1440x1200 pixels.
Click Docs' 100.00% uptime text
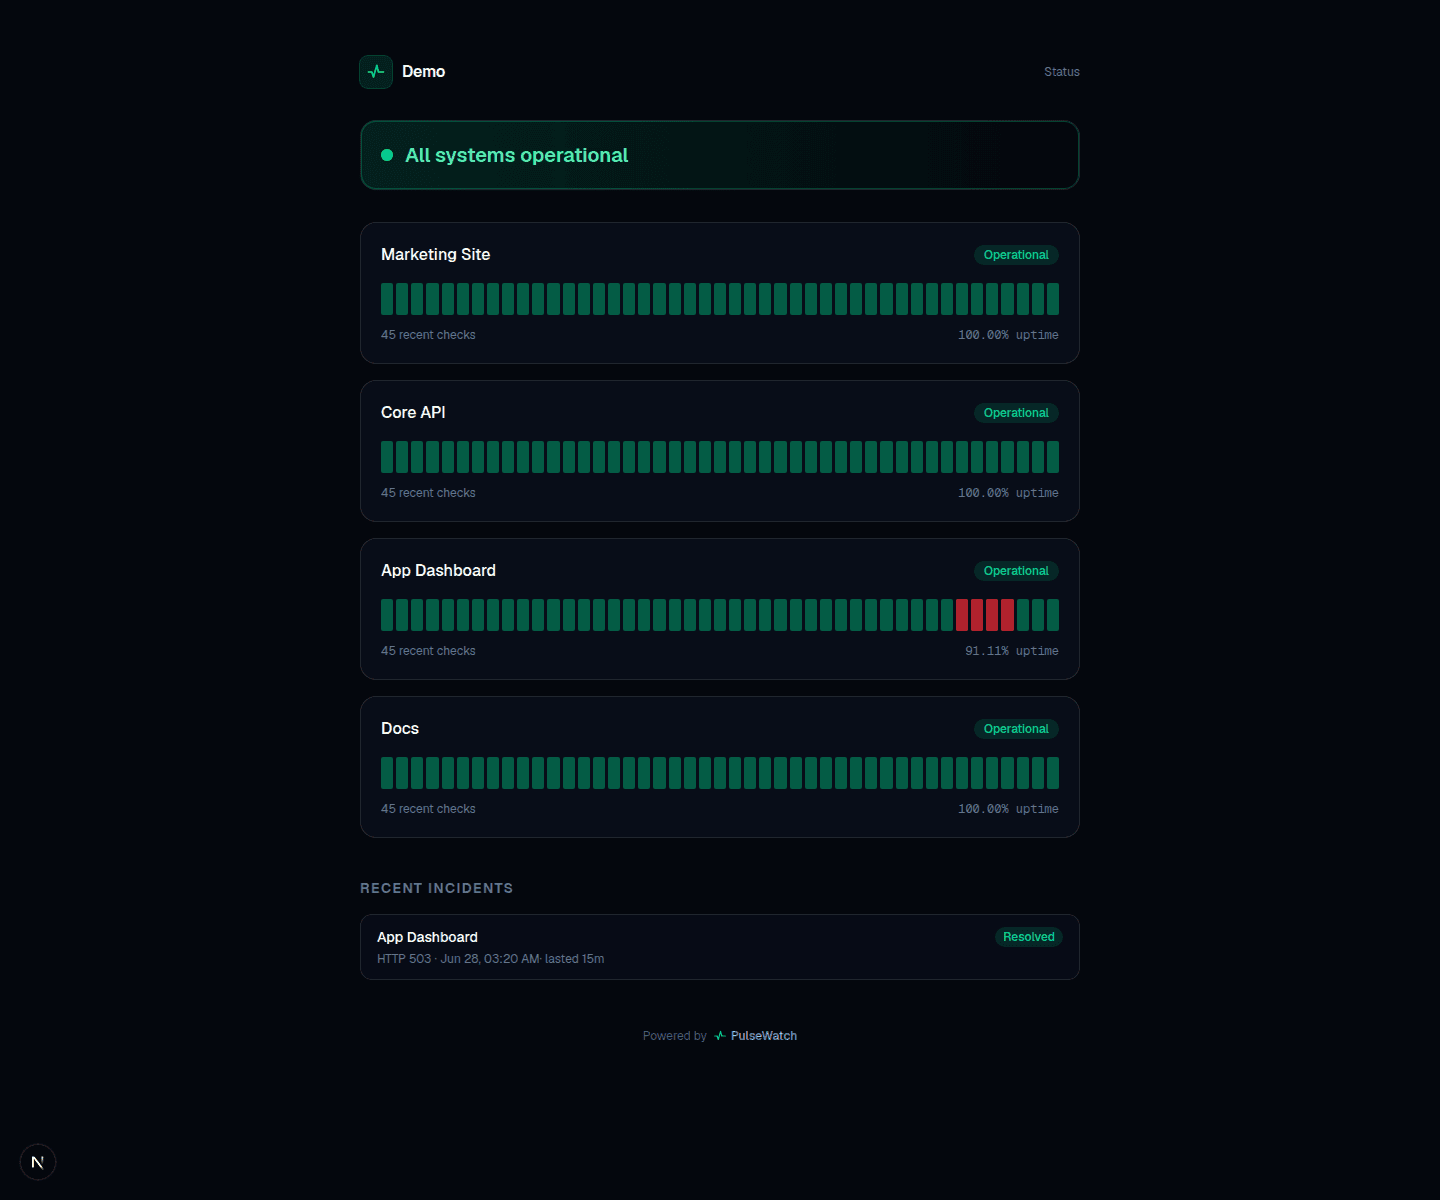tap(1008, 809)
